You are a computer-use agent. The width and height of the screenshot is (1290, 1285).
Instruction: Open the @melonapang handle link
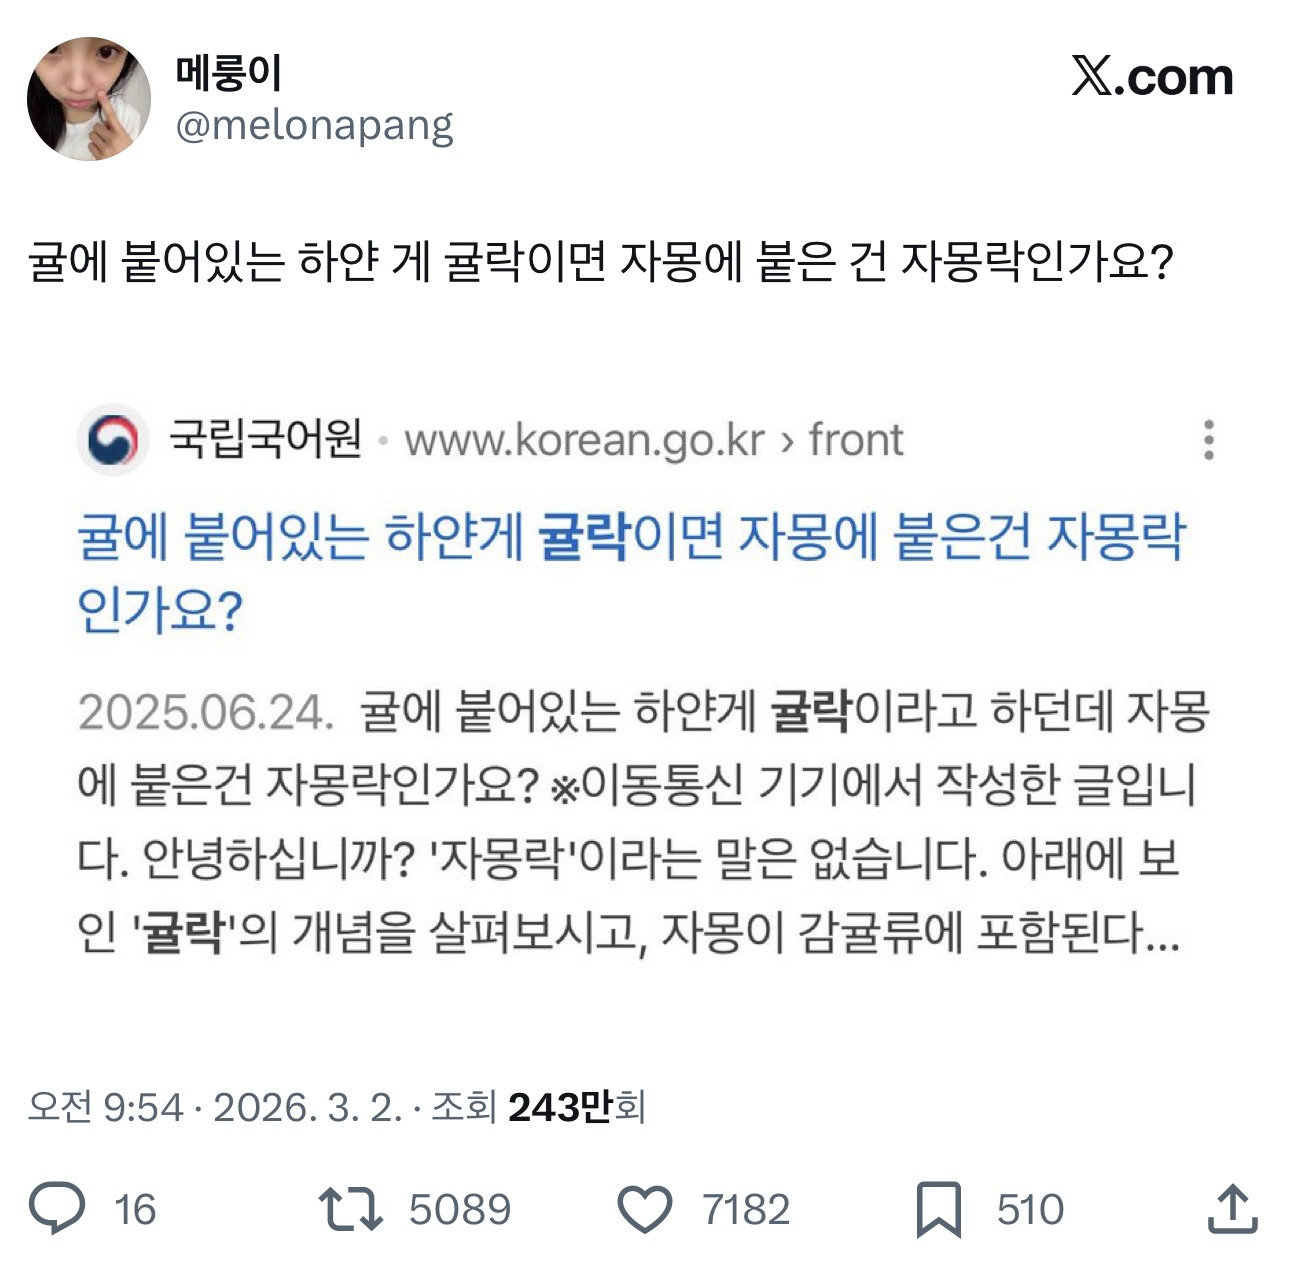pyautogui.click(x=315, y=126)
